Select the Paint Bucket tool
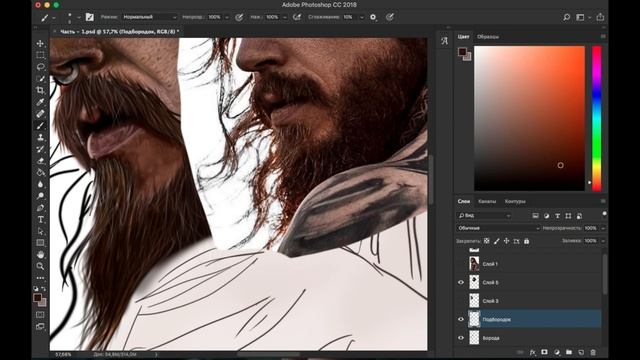The image size is (640, 360). (x=40, y=173)
